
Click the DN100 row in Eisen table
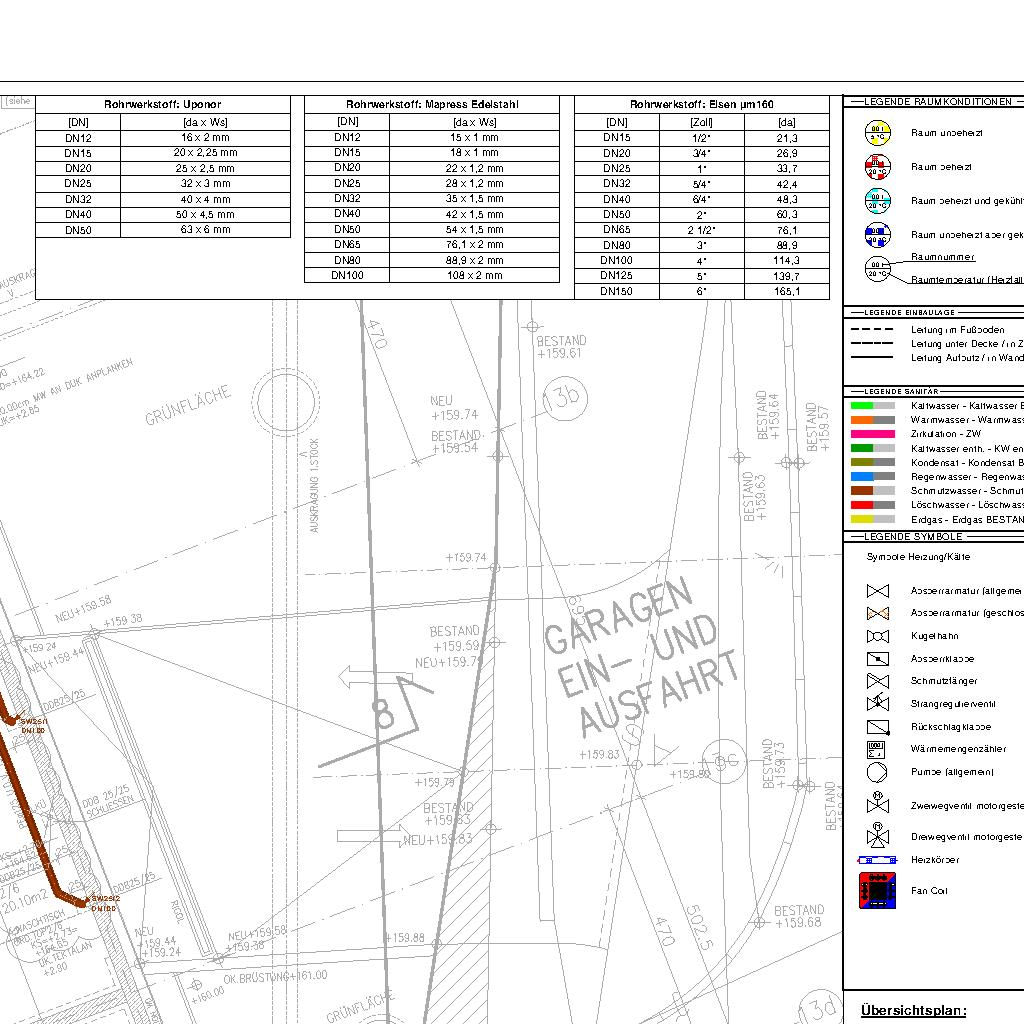point(702,260)
